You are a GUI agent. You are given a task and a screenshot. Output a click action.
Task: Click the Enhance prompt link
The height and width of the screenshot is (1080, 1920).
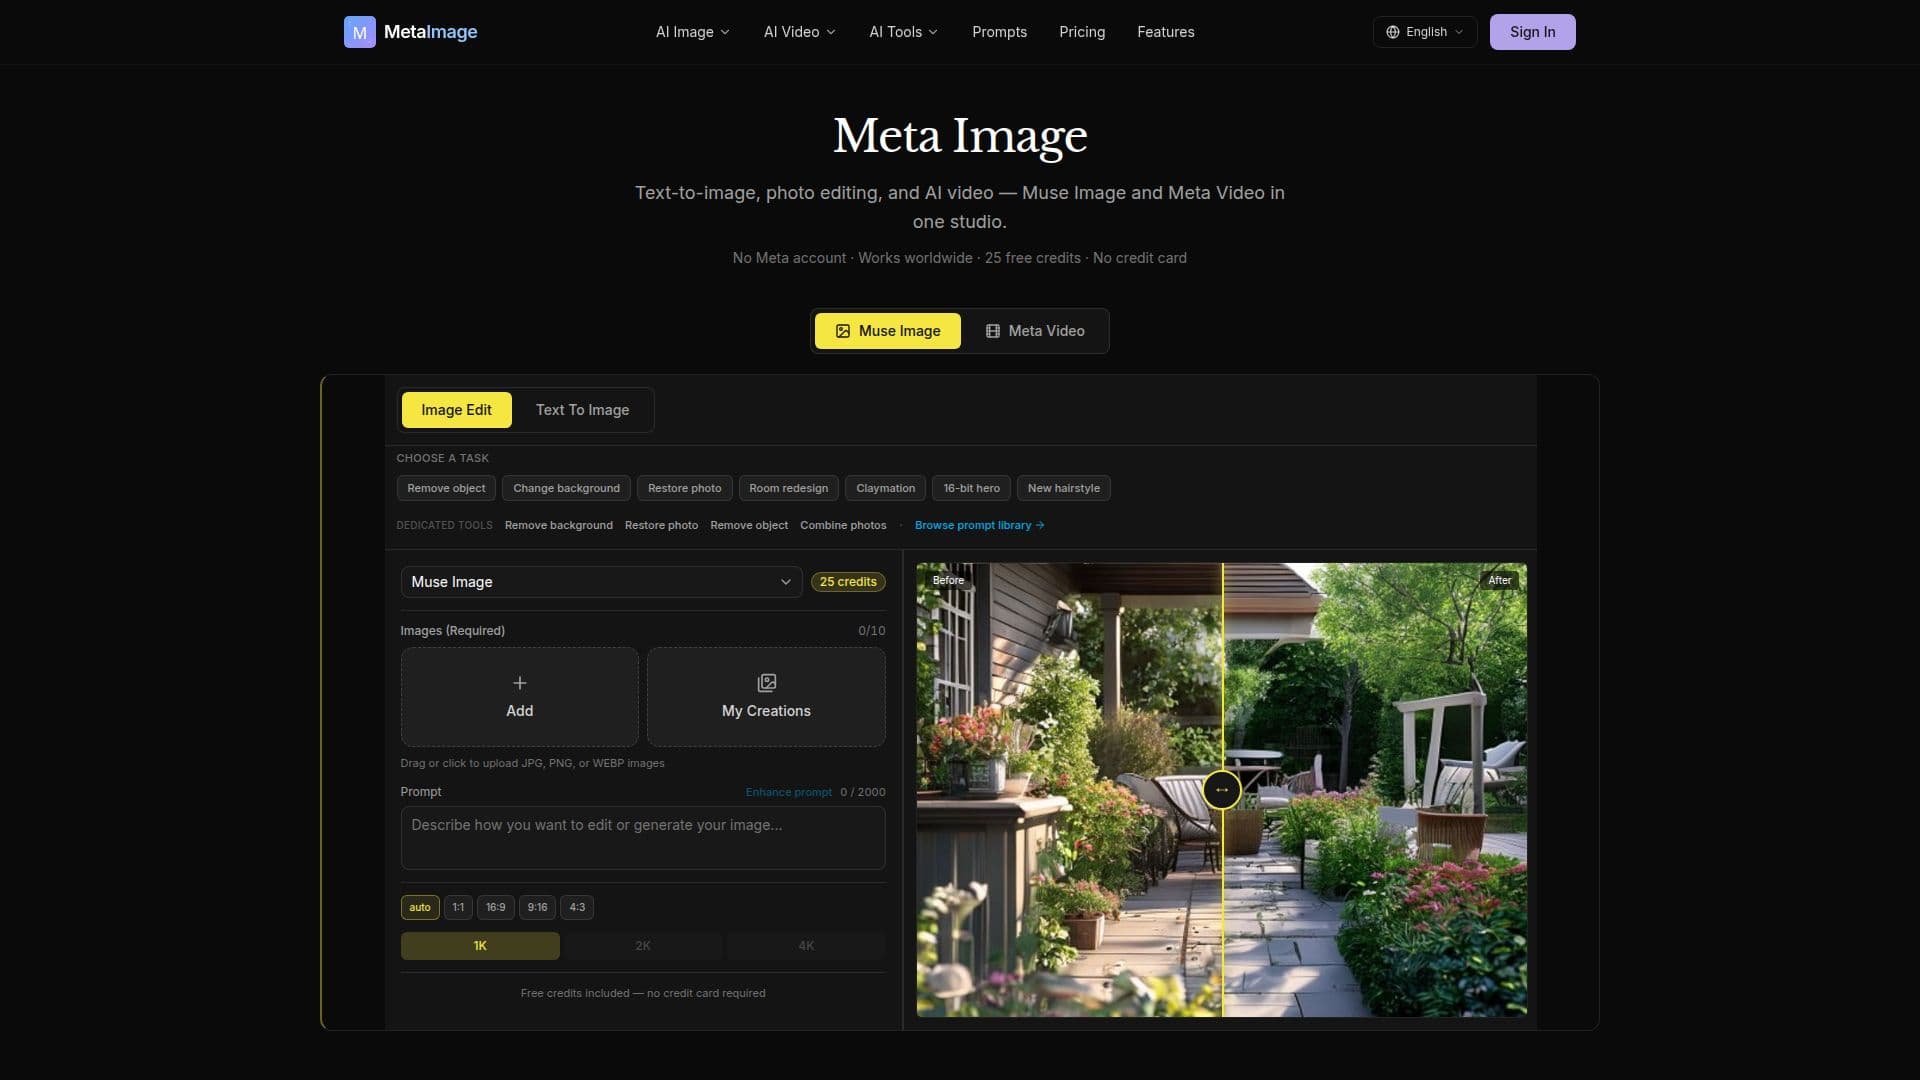coord(789,792)
